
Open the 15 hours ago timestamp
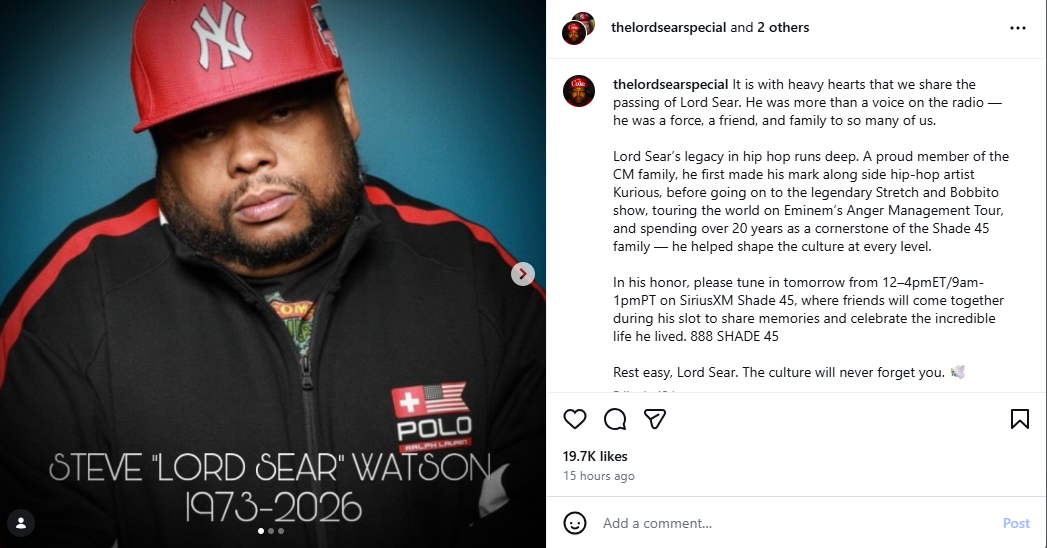click(x=598, y=476)
